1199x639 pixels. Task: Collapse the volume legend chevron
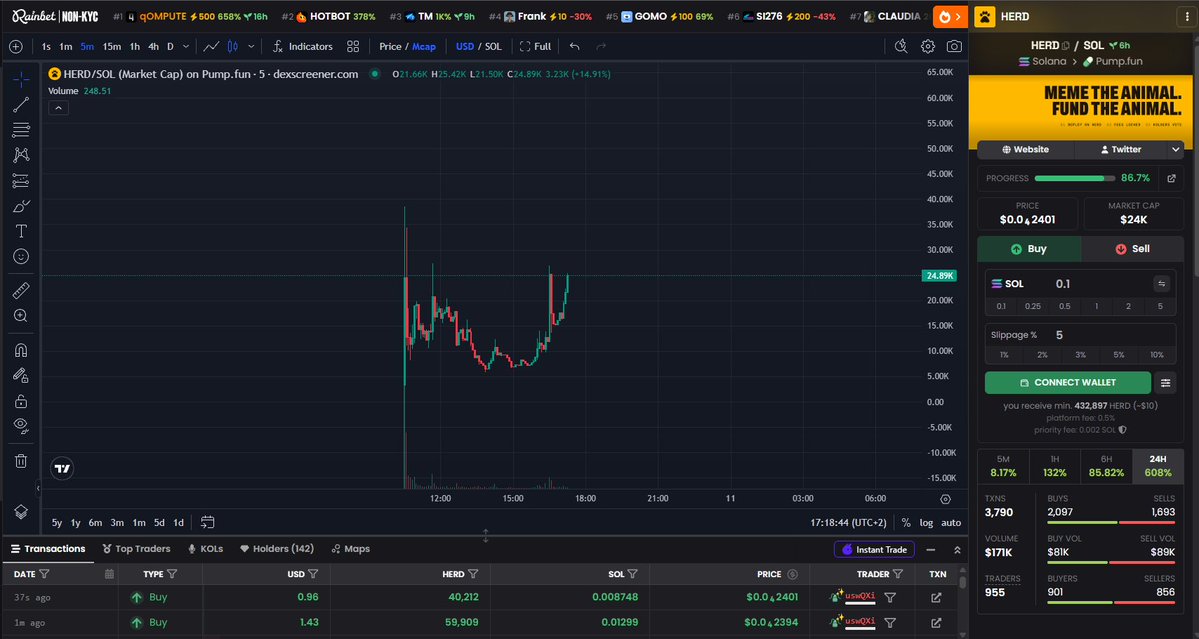(58, 108)
